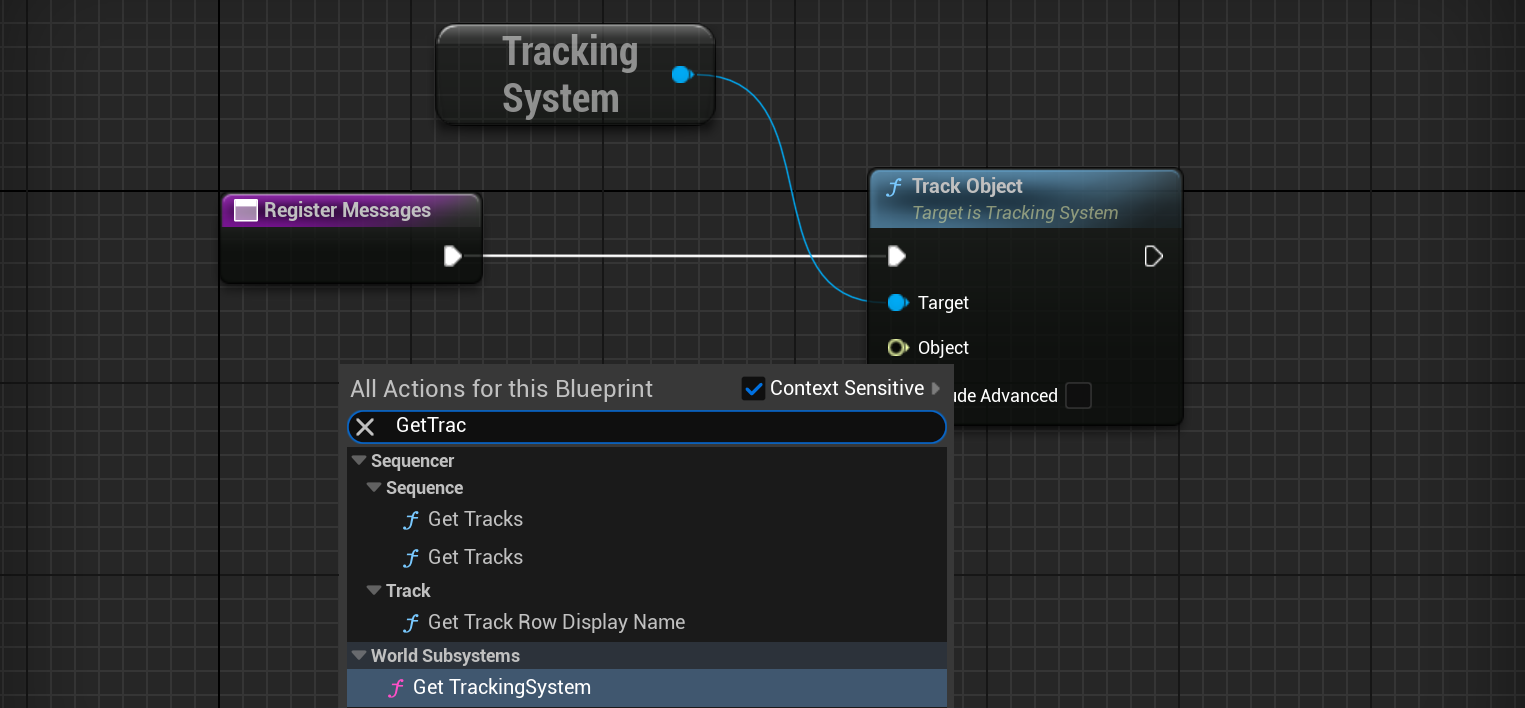Collapse the World Subsystems category
The height and width of the screenshot is (708, 1525).
tap(359, 656)
